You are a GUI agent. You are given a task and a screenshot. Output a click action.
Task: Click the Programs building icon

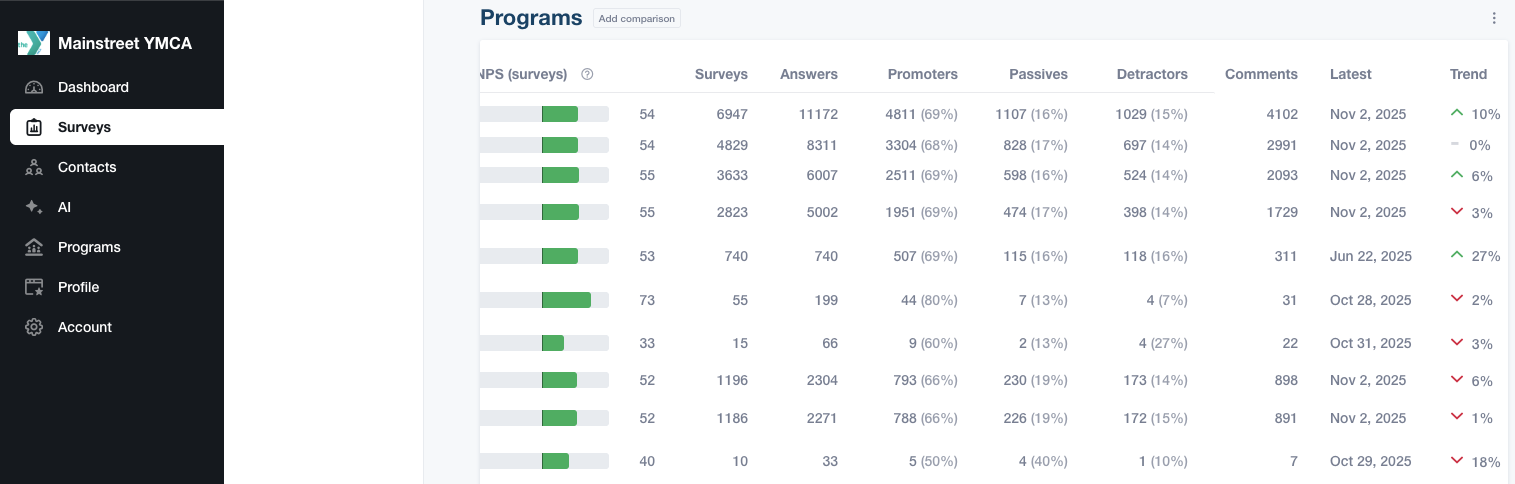[34, 247]
